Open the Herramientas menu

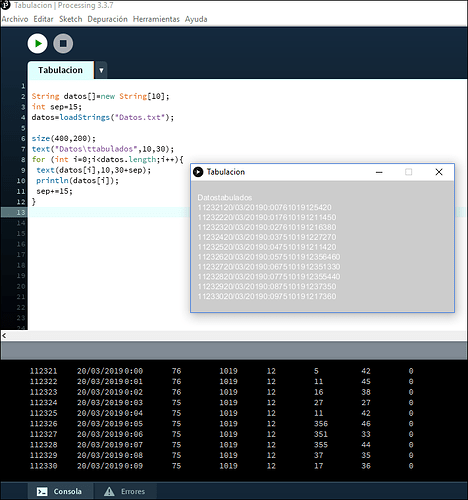tap(156, 19)
